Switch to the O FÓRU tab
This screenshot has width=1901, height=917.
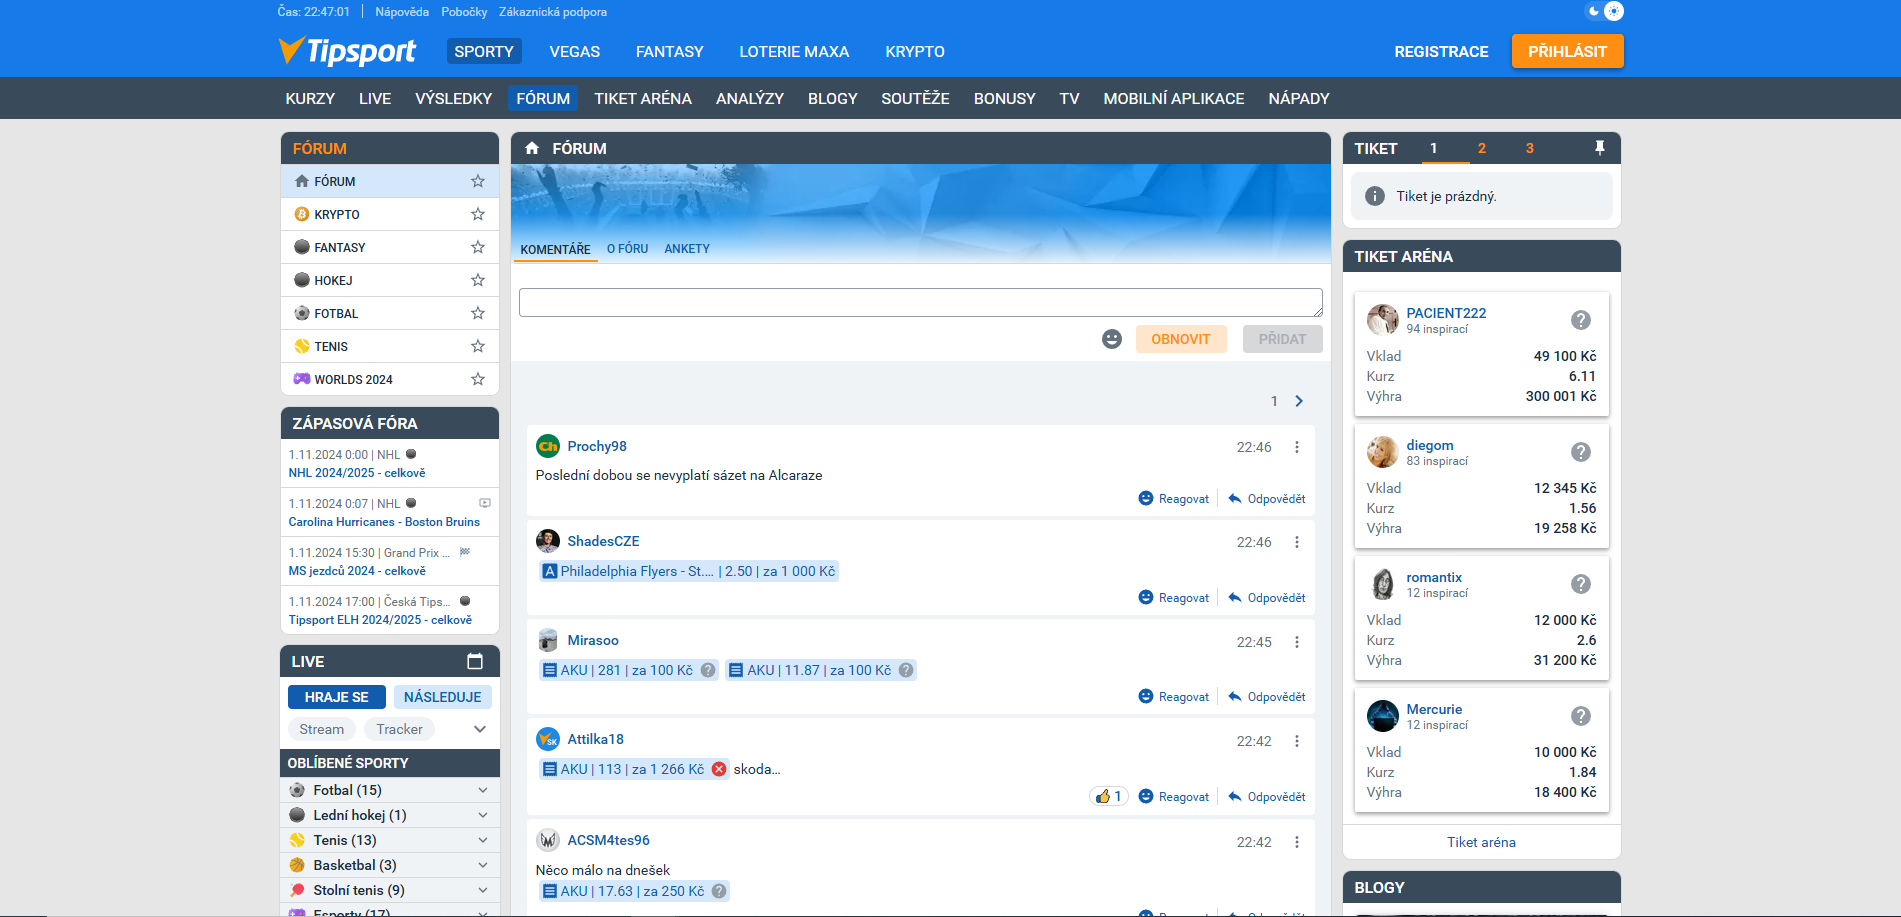click(x=627, y=249)
